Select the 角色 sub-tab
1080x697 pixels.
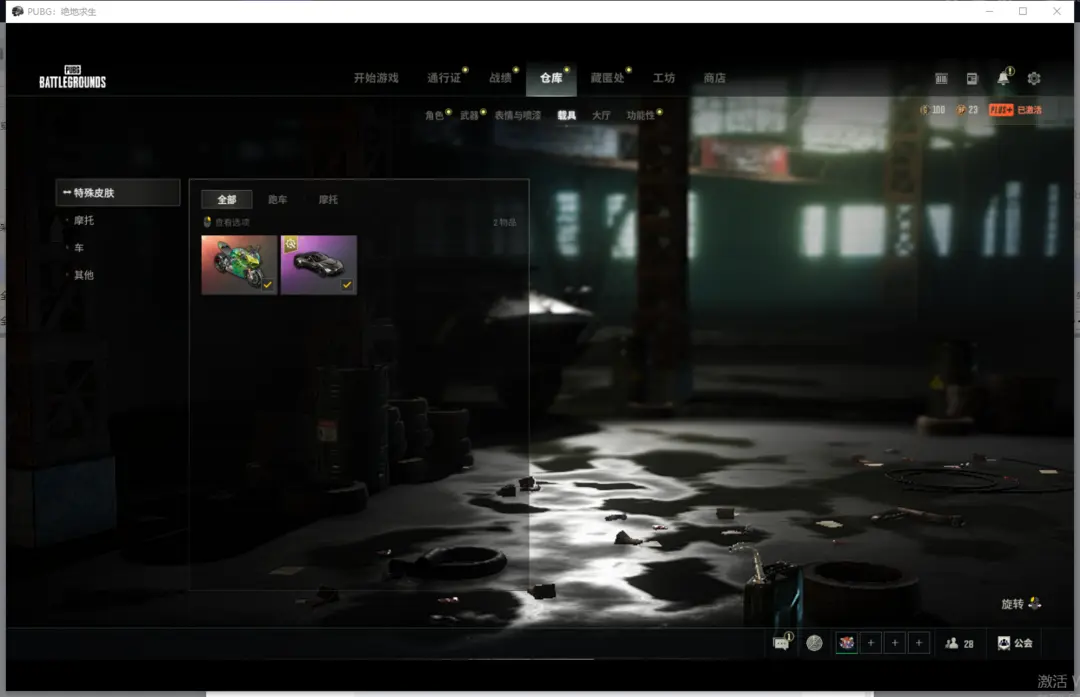click(435, 115)
